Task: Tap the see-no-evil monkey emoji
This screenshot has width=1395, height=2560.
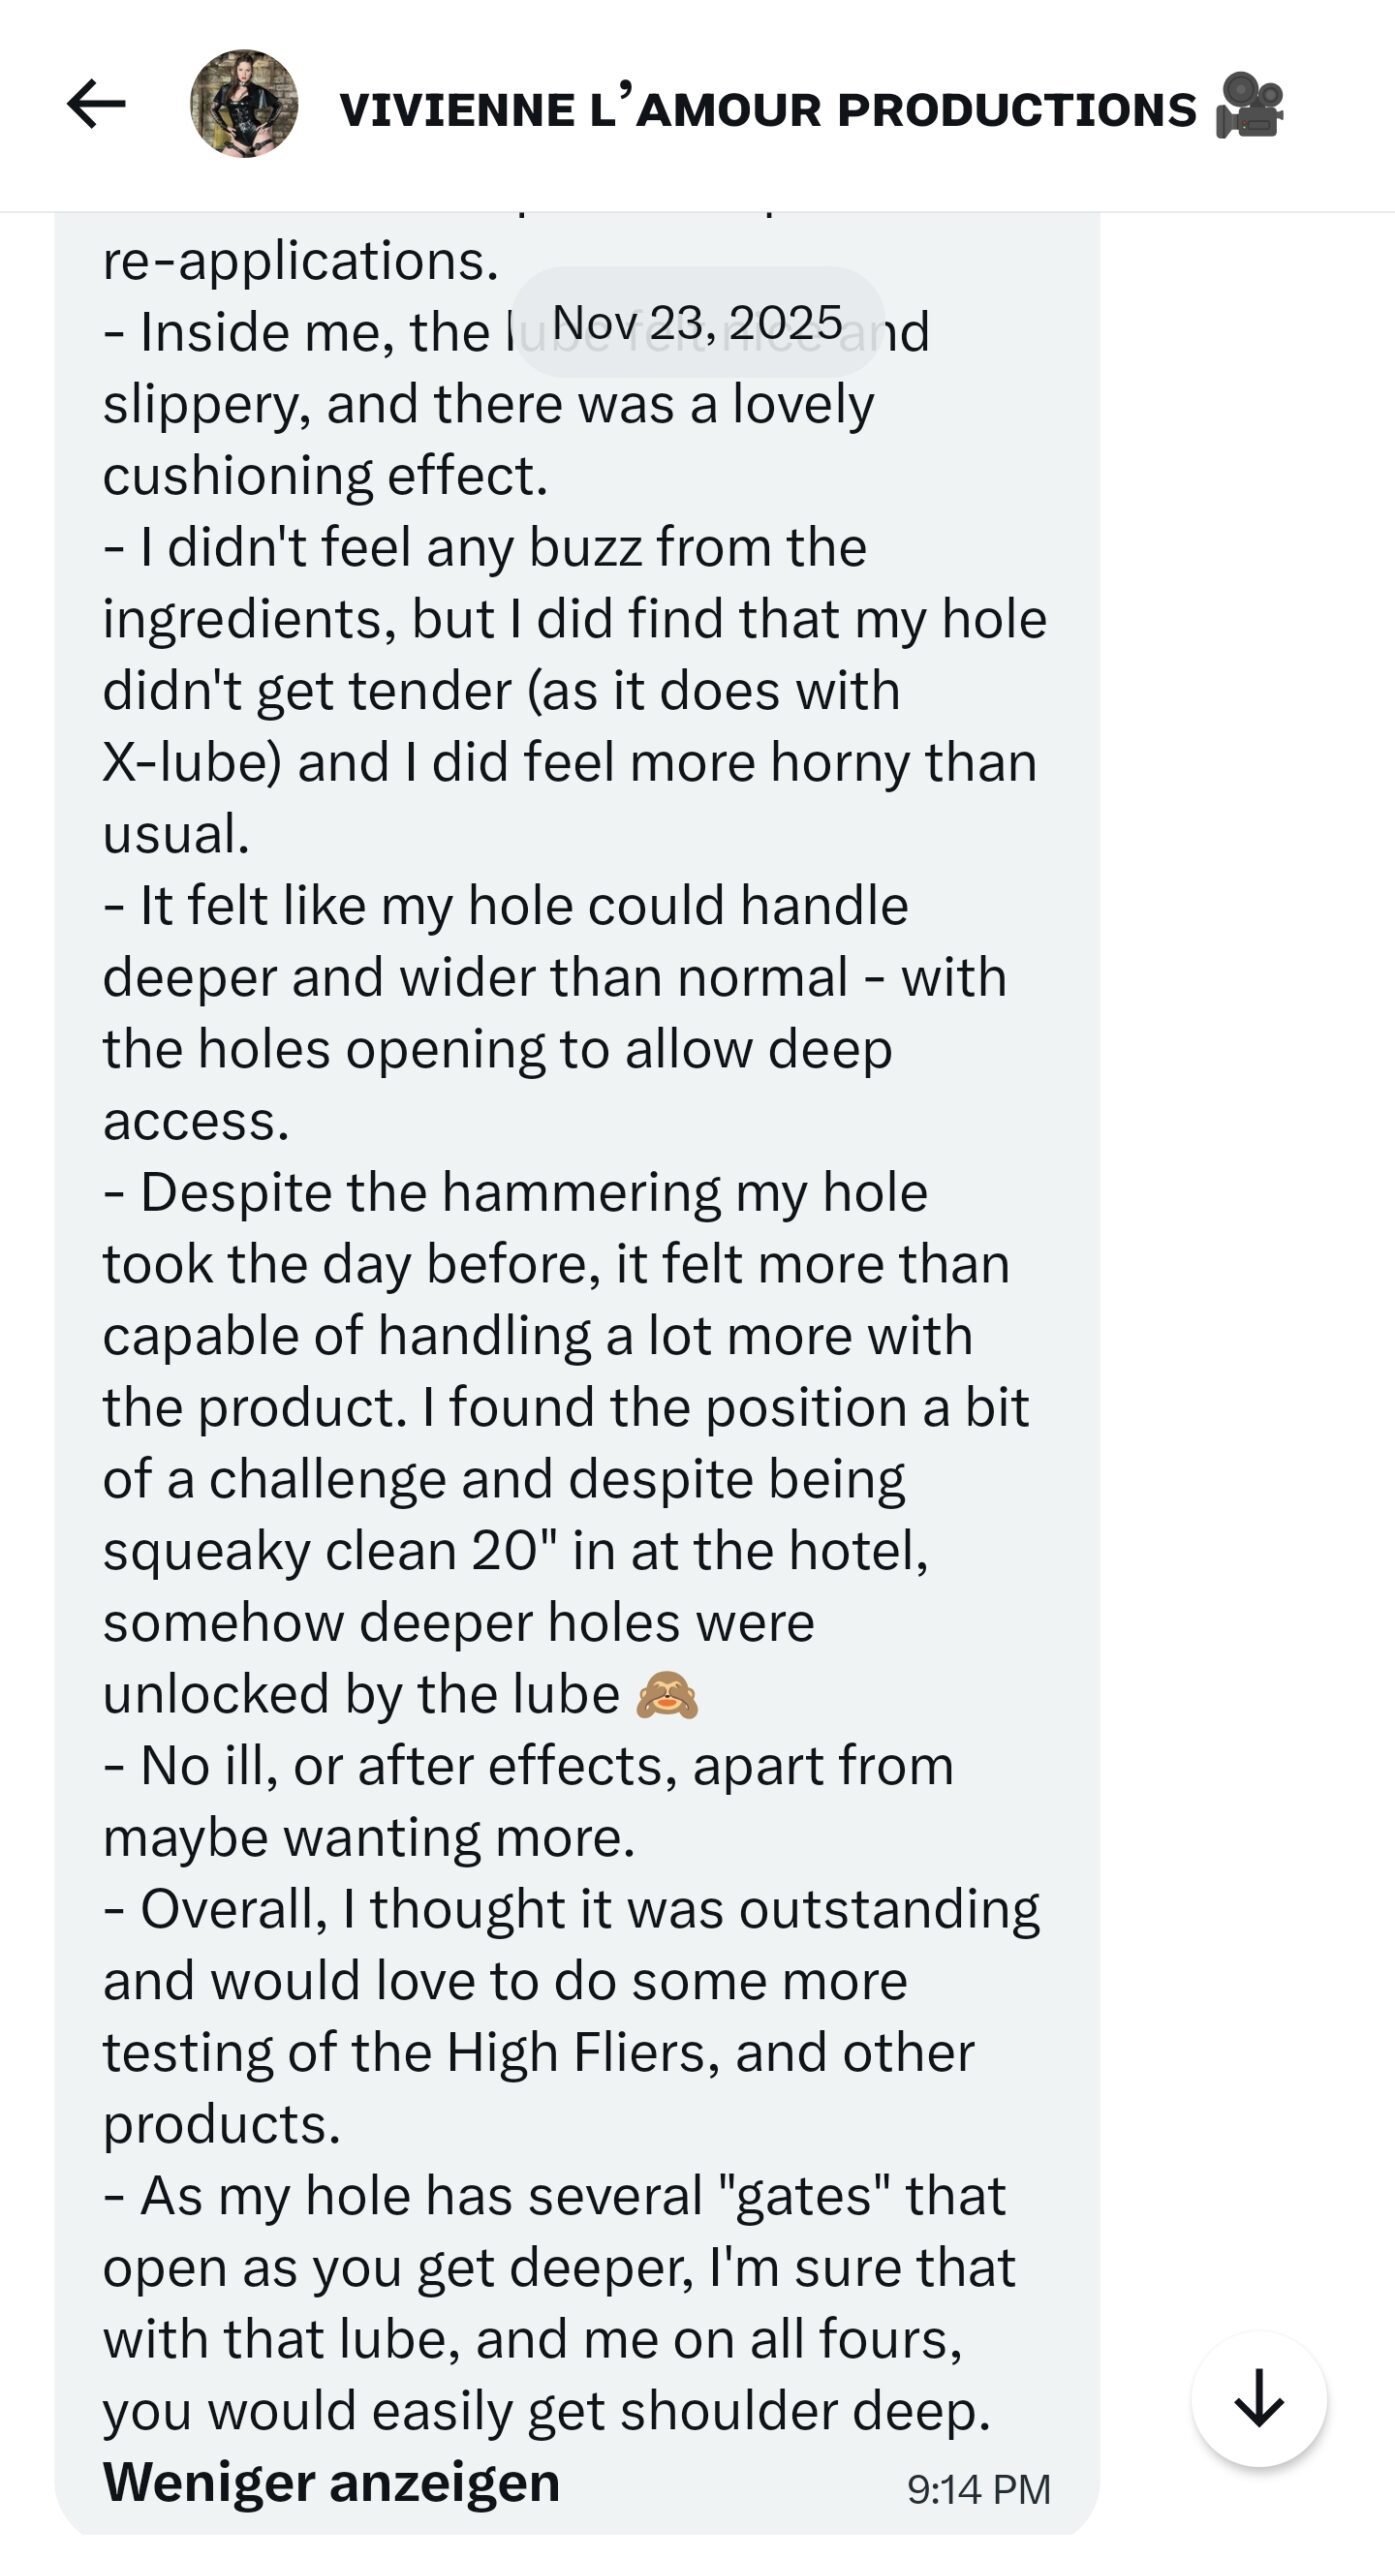Action: (x=667, y=1695)
